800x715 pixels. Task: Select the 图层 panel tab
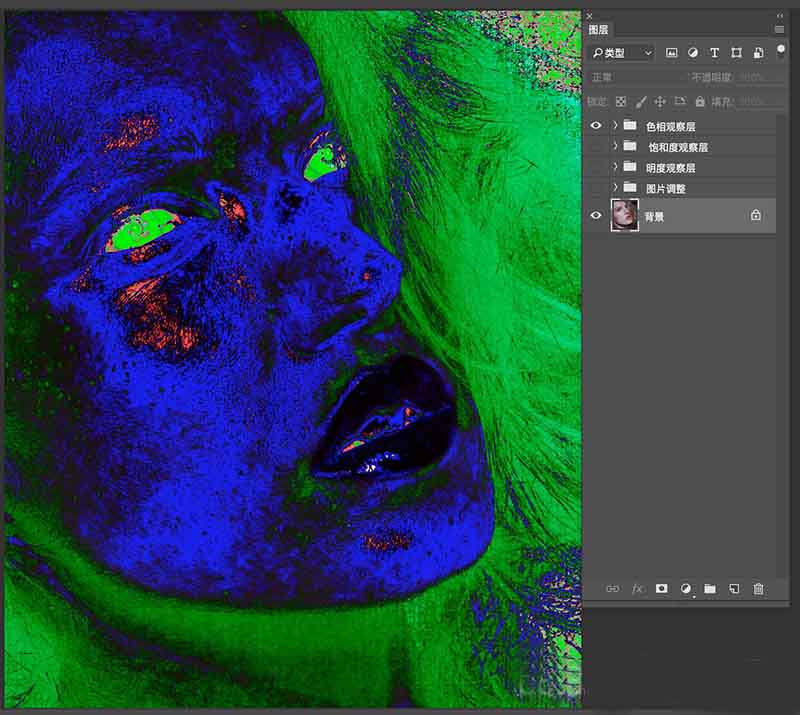click(598, 30)
